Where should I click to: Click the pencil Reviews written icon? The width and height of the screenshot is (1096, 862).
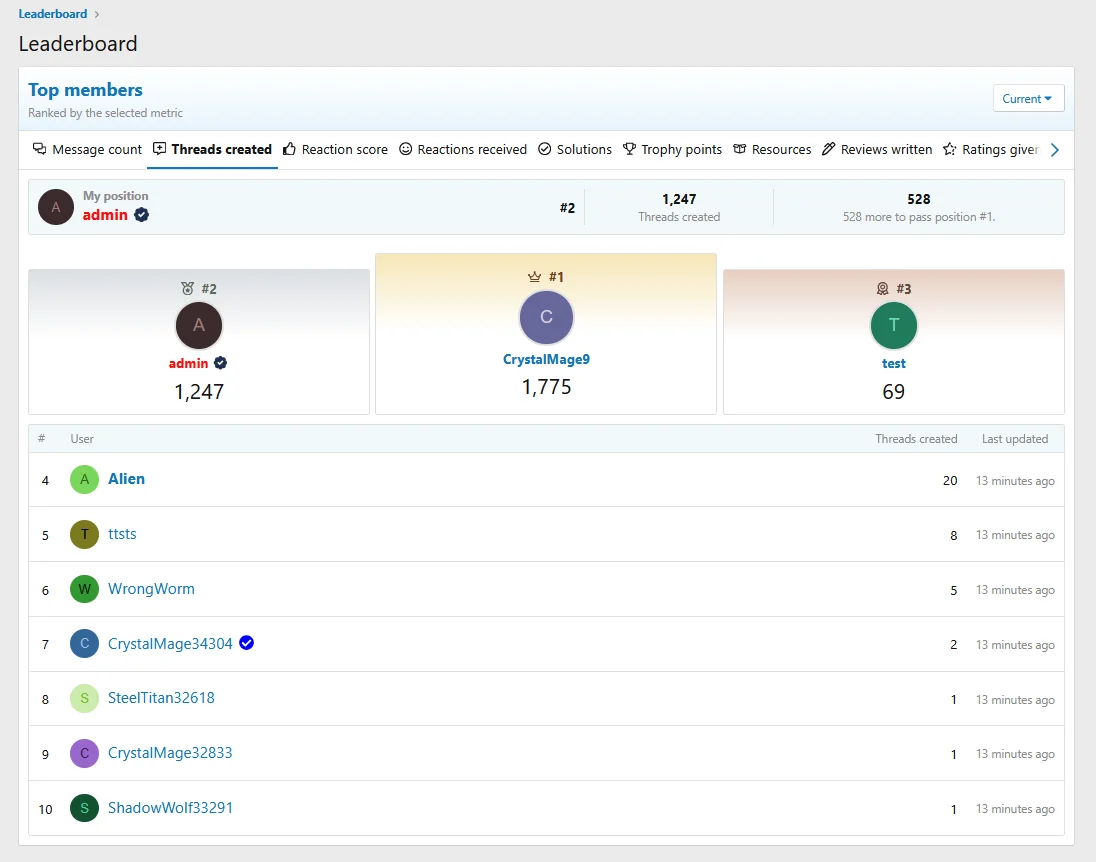click(828, 149)
